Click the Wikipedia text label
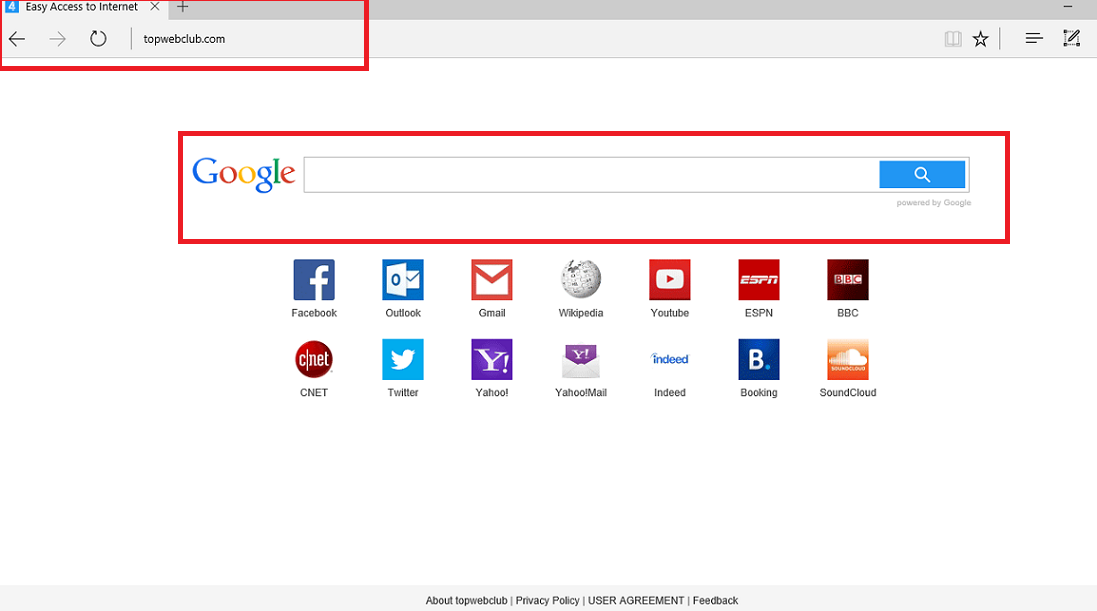The height and width of the screenshot is (611, 1097). click(581, 313)
